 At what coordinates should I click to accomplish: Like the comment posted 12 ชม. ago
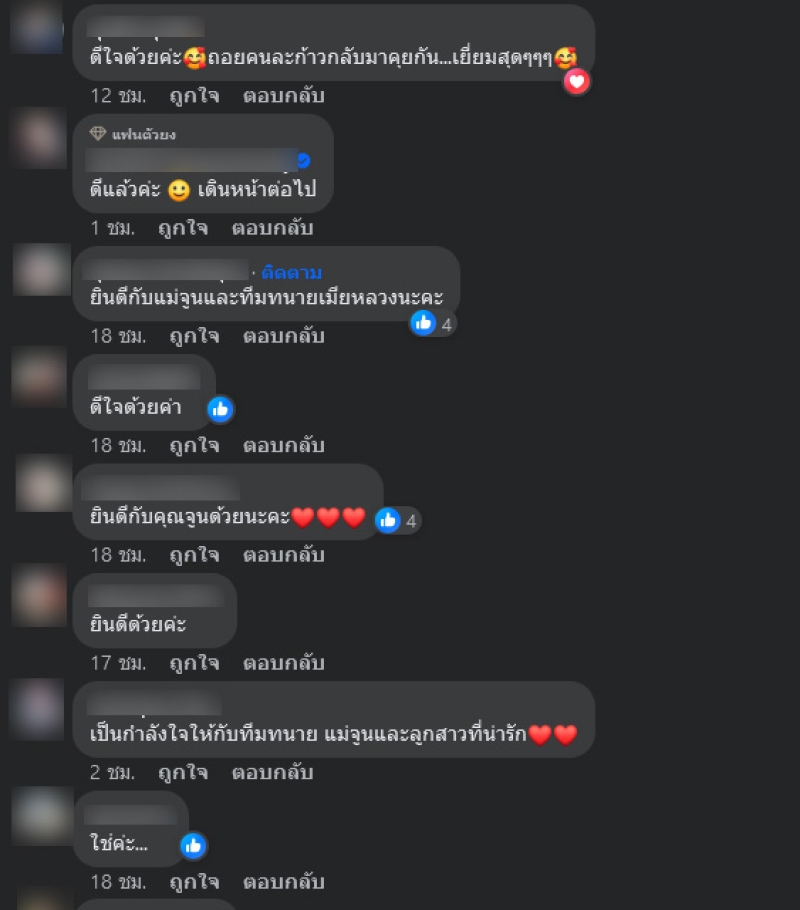point(194,96)
